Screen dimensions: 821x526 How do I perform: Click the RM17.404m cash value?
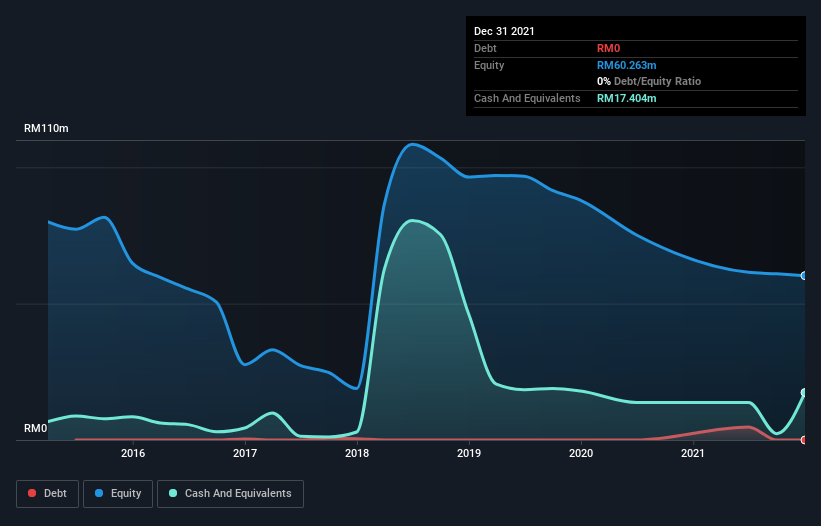pyautogui.click(x=627, y=98)
